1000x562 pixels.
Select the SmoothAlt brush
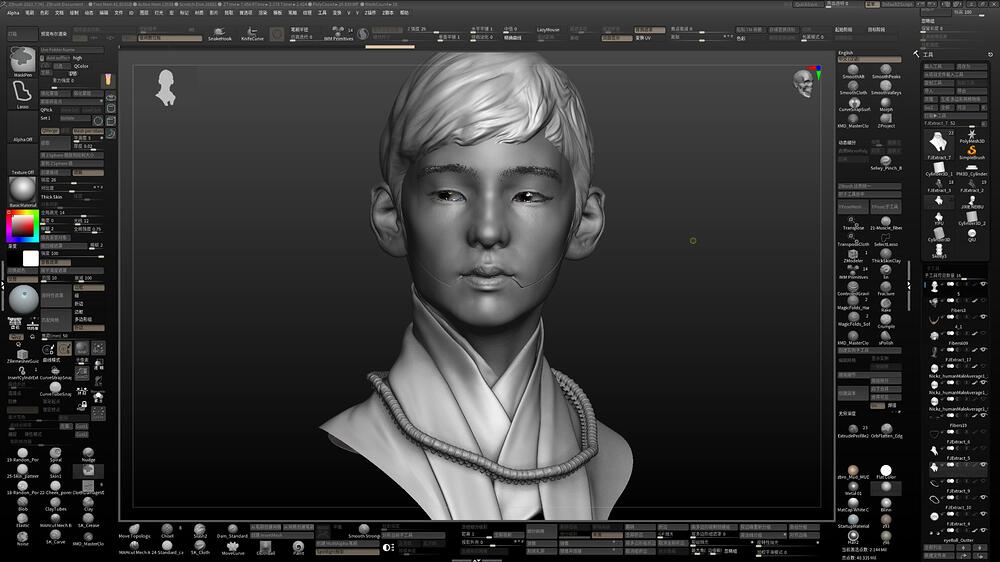[853, 71]
